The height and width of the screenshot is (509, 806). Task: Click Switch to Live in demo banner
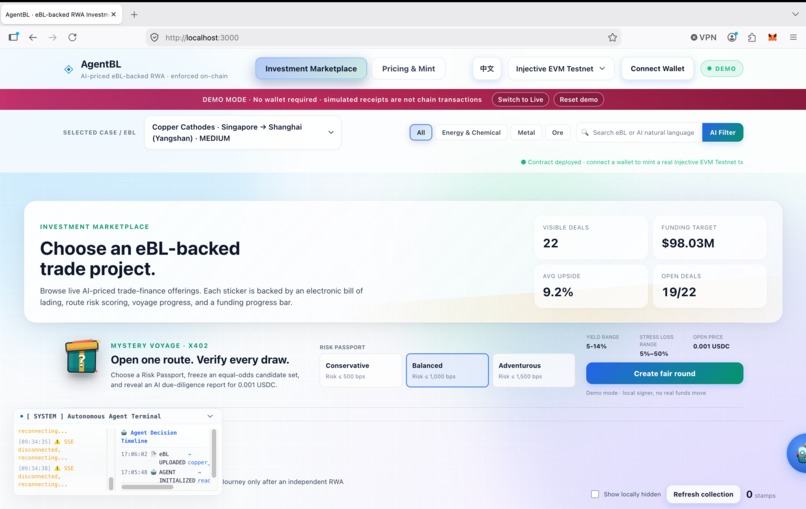coord(520,100)
